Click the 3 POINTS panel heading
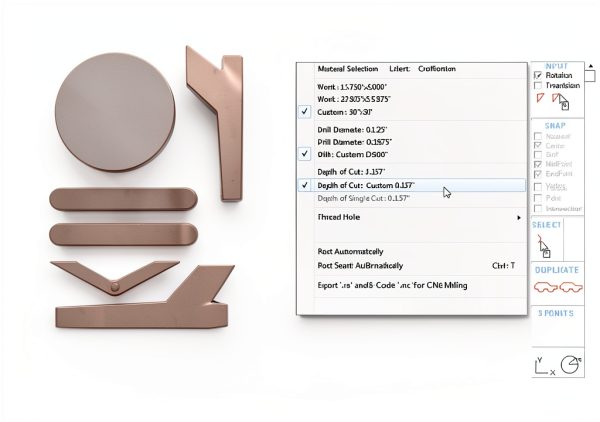600x422 pixels. [556, 313]
